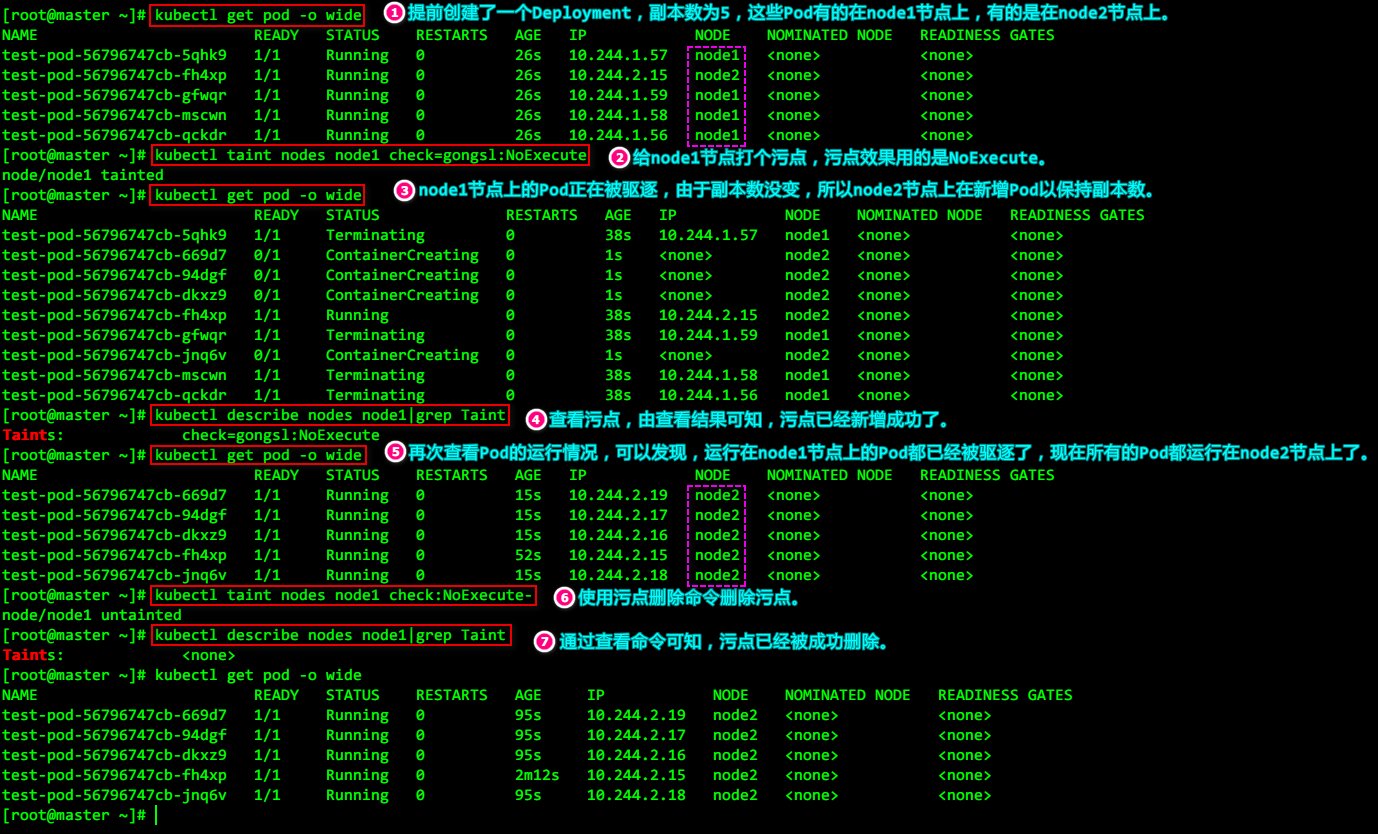Select output value "check=gongsl:NoExecute" after Taints label
This screenshot has height=834, width=1378.
pos(281,435)
